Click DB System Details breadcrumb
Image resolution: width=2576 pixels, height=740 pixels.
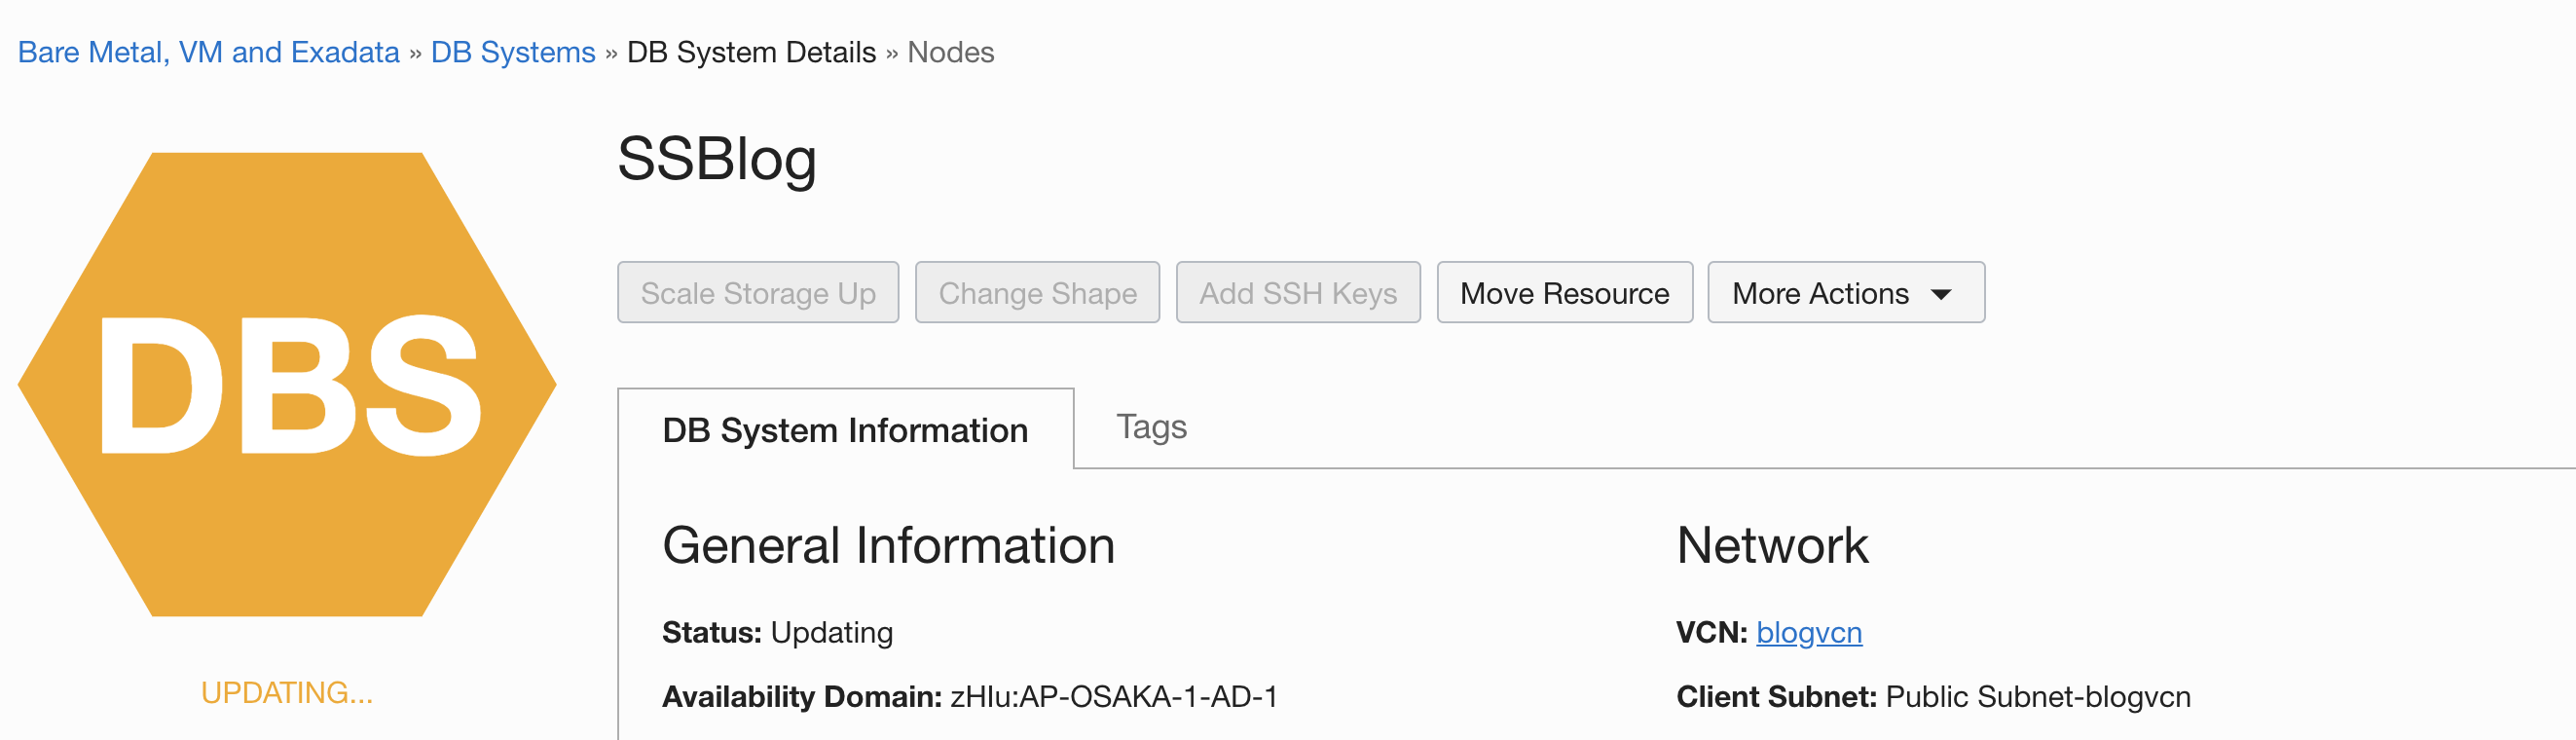[x=751, y=52]
